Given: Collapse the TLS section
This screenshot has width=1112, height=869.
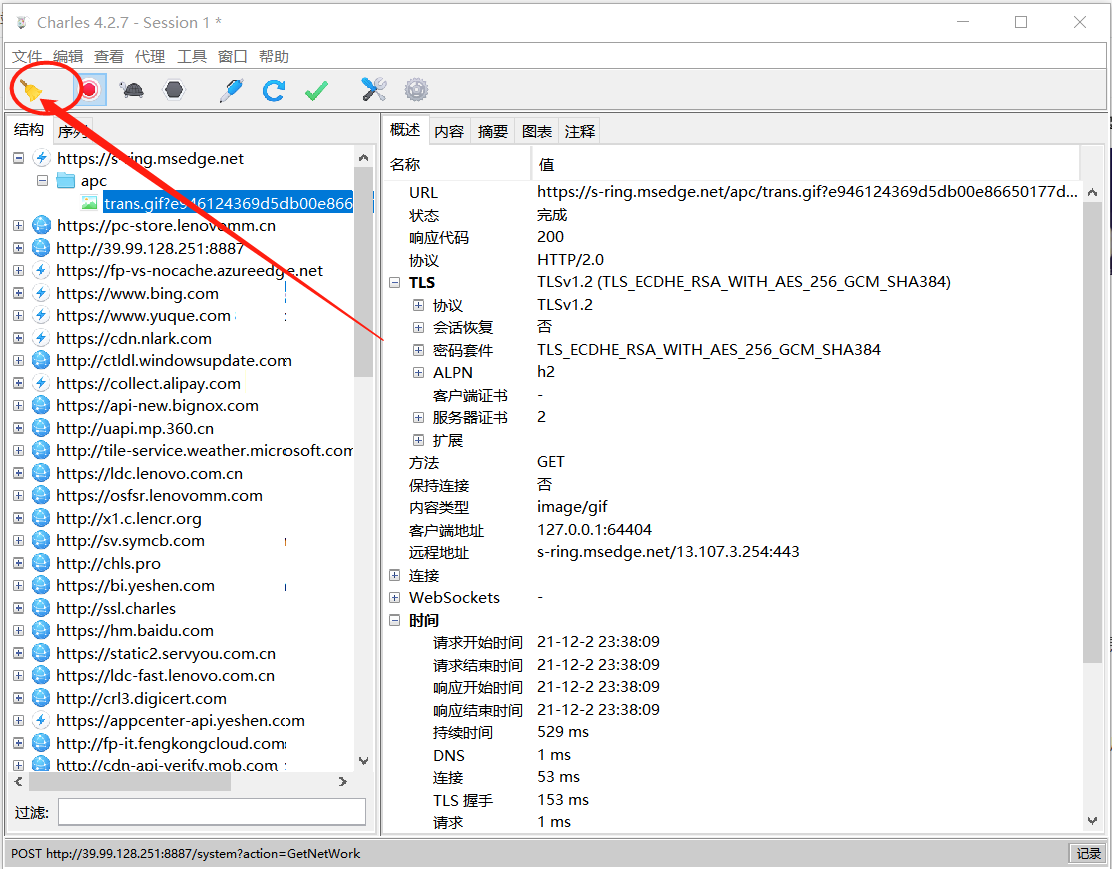Looking at the screenshot, I should (395, 282).
